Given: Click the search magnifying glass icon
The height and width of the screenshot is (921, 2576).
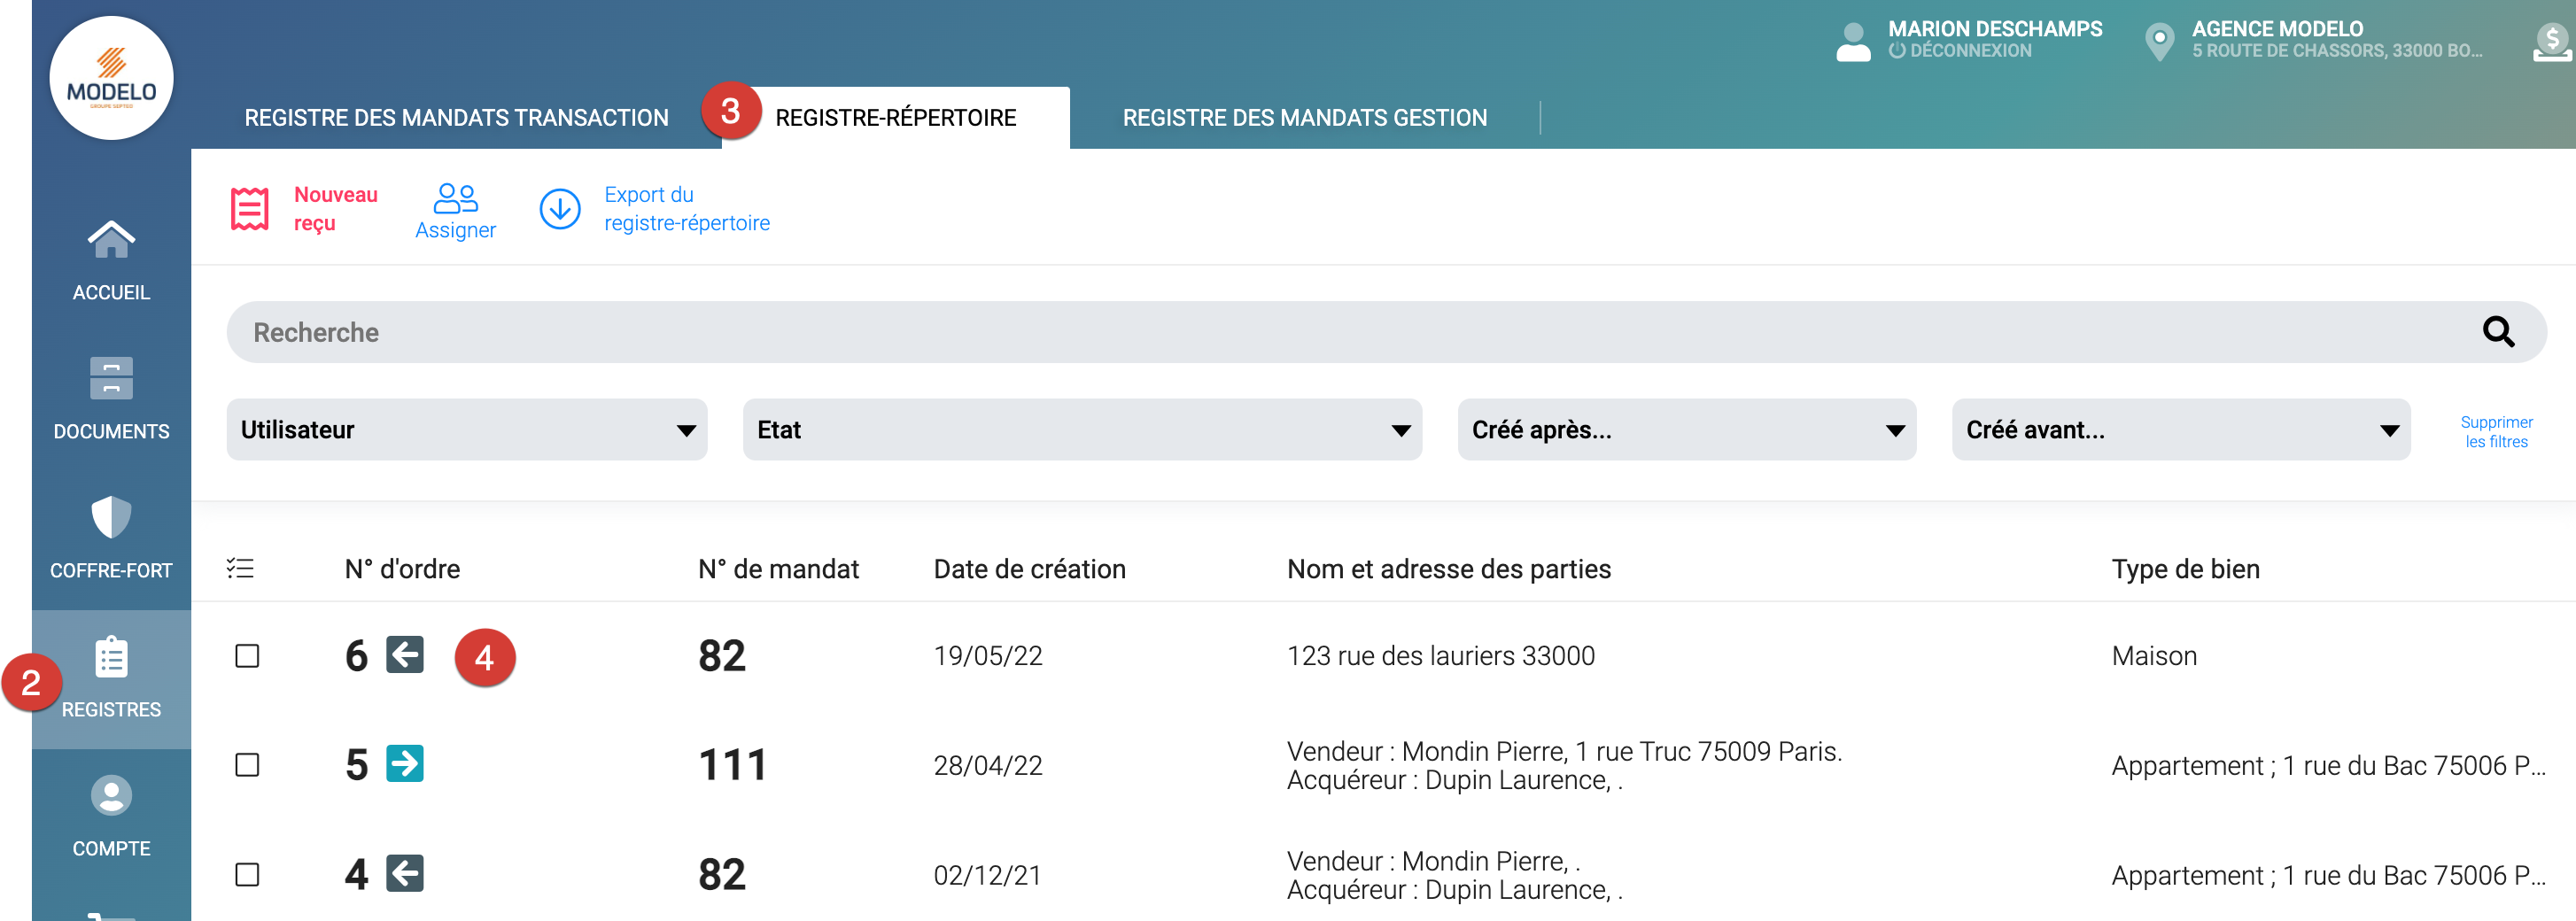Looking at the screenshot, I should pos(2497,332).
